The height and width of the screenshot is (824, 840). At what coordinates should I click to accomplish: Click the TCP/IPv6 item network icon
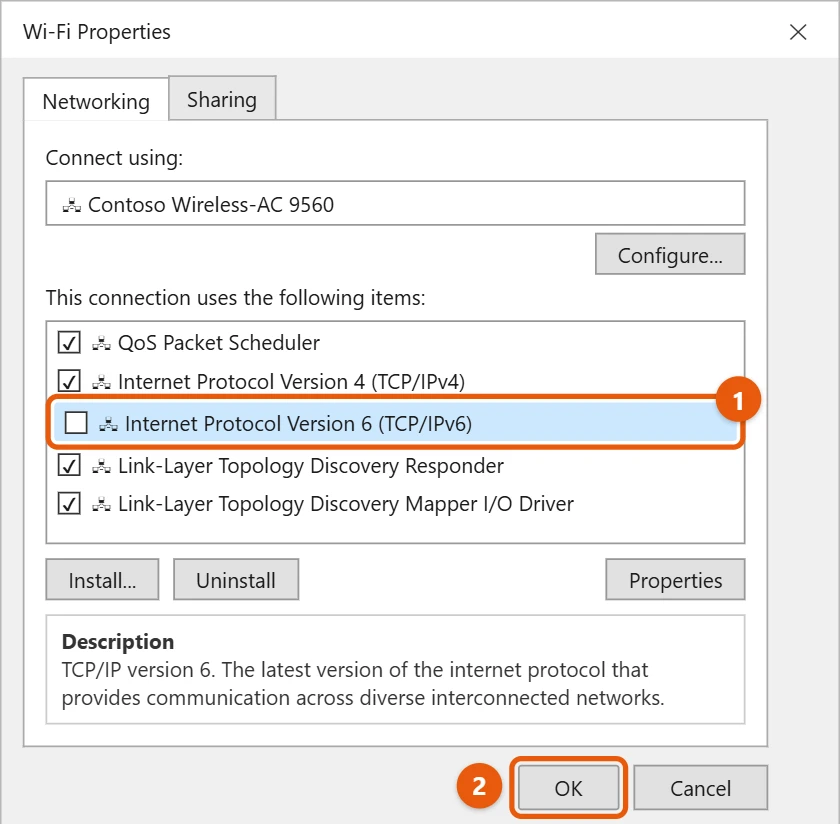tap(108, 424)
